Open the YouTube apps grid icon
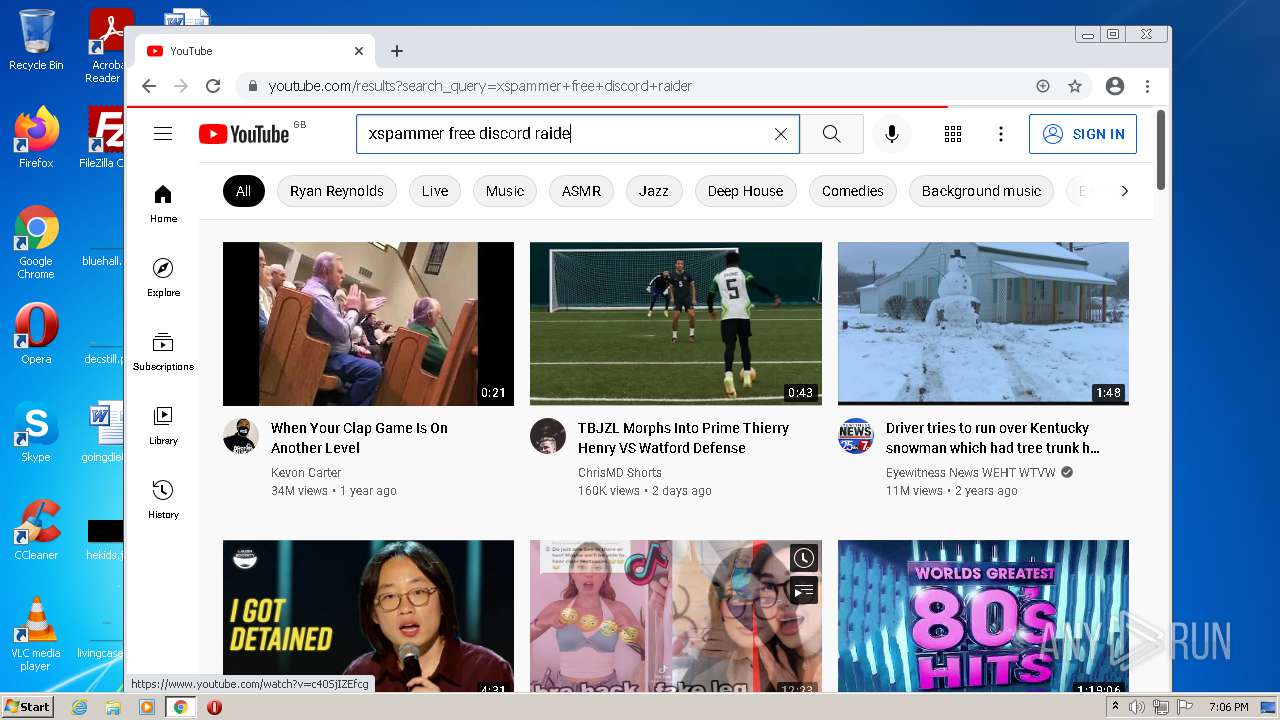 [952, 134]
